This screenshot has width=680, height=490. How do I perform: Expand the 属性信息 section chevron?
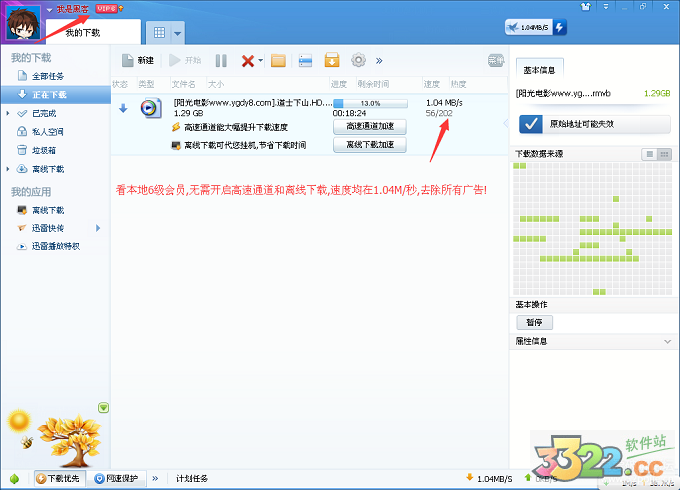pyautogui.click(x=667, y=341)
